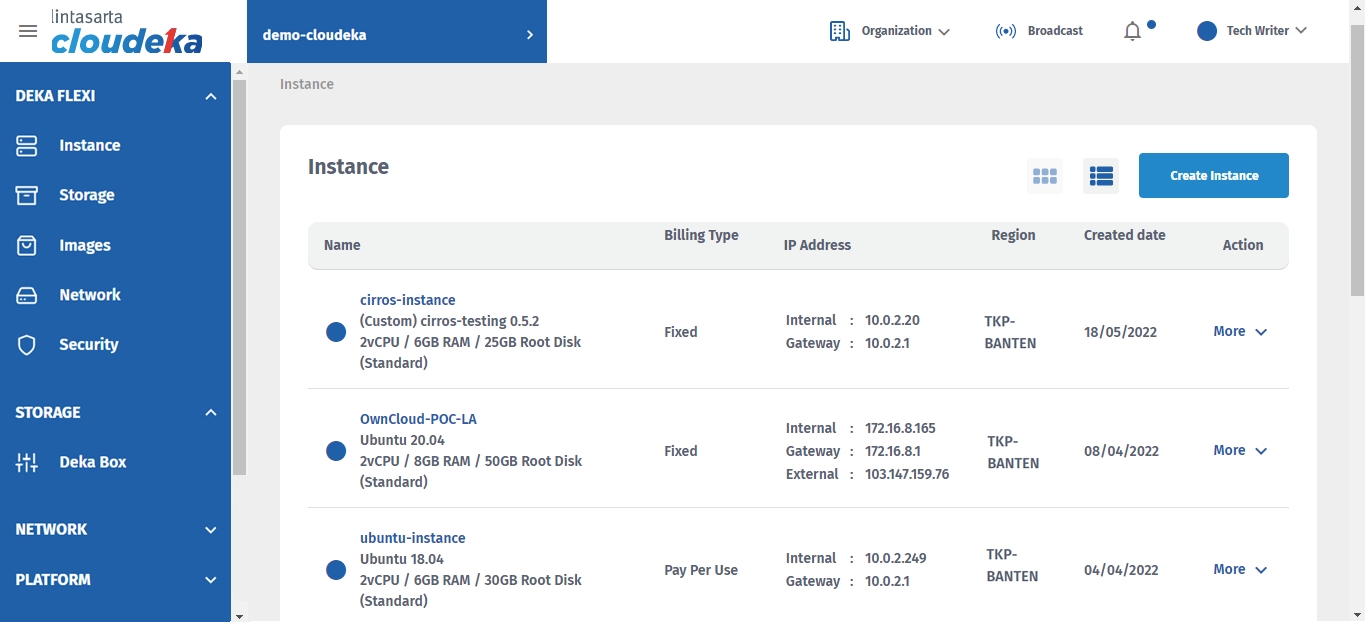Image resolution: width=1366 pixels, height=622 pixels.
Task: Switch to grid view layout
Action: tap(1045, 176)
